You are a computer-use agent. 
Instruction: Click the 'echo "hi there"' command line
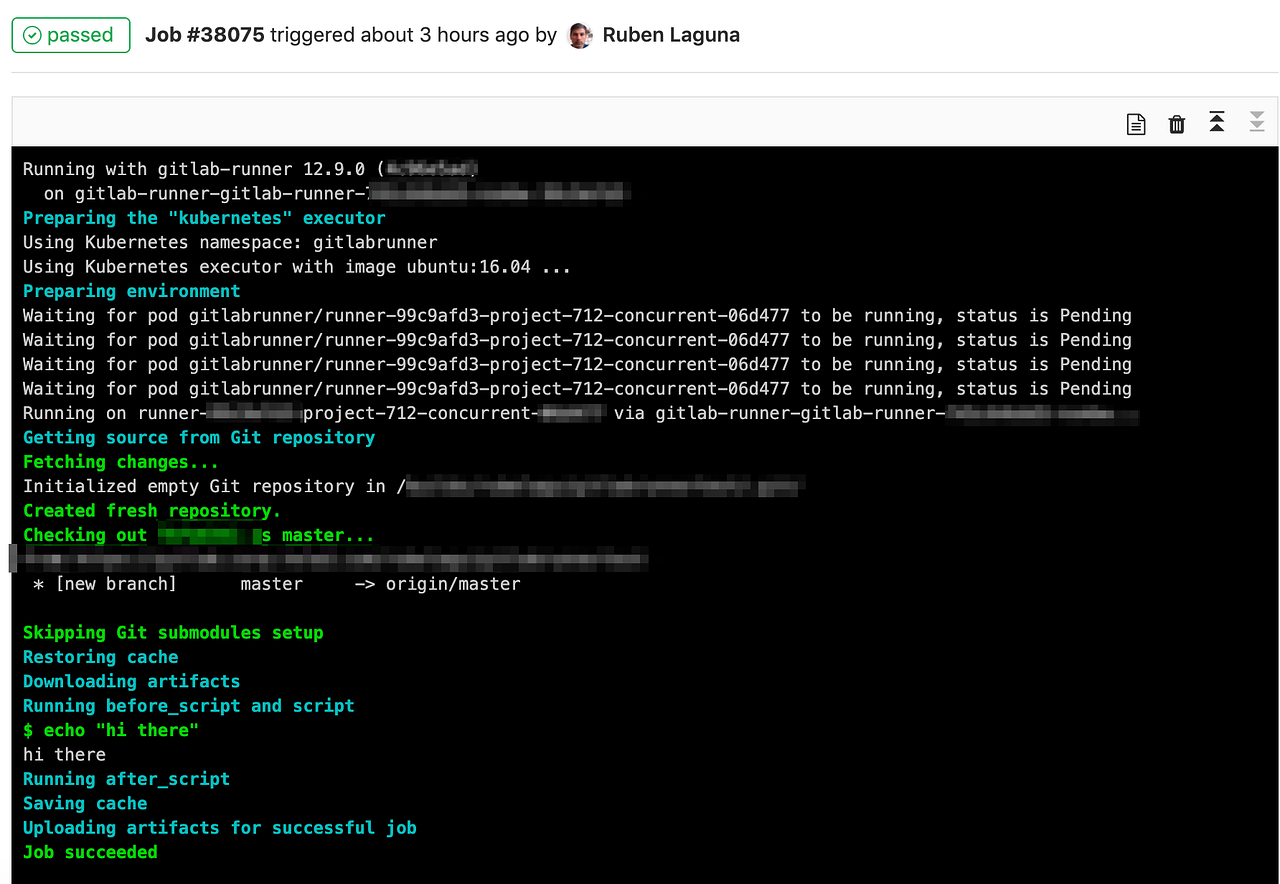[110, 730]
